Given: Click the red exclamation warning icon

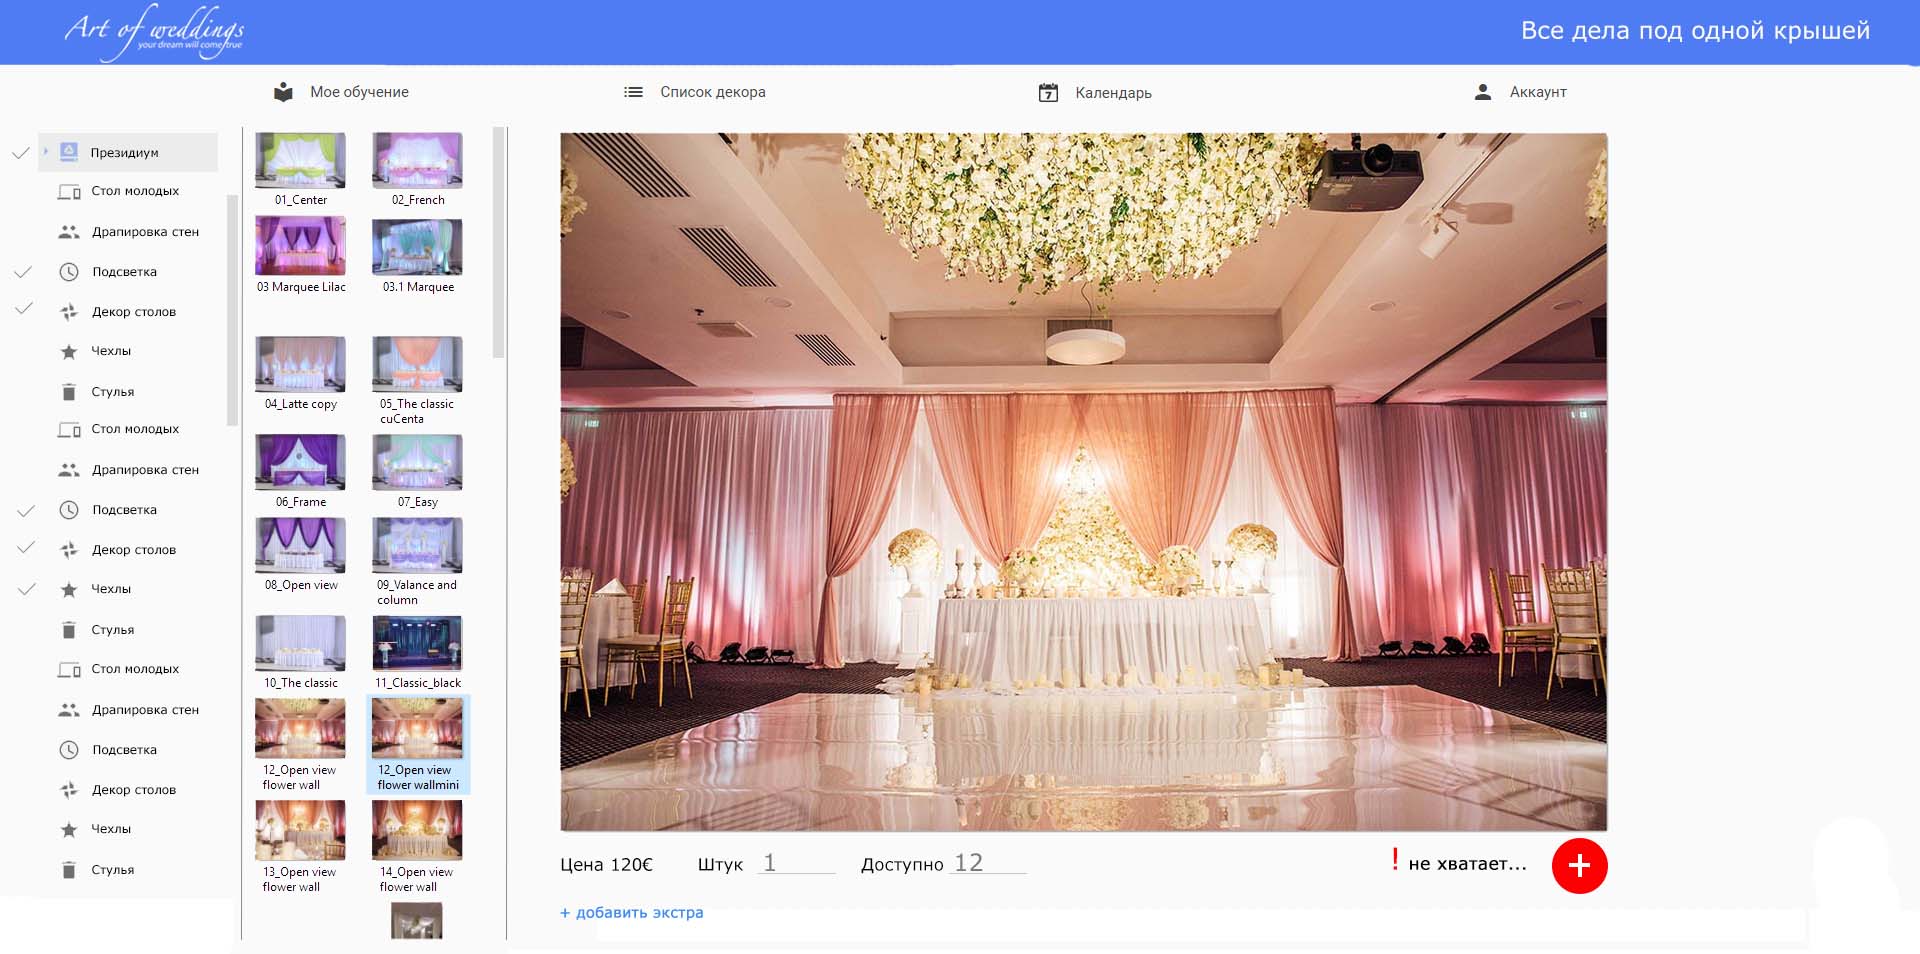Looking at the screenshot, I should [x=1395, y=860].
